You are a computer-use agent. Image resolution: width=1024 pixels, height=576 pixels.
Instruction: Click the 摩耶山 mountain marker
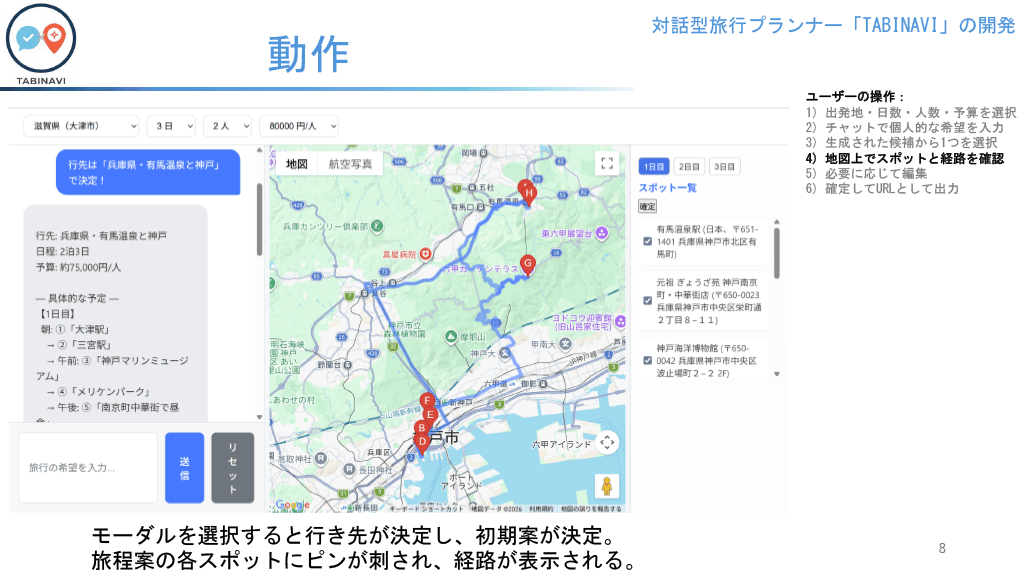click(x=451, y=336)
